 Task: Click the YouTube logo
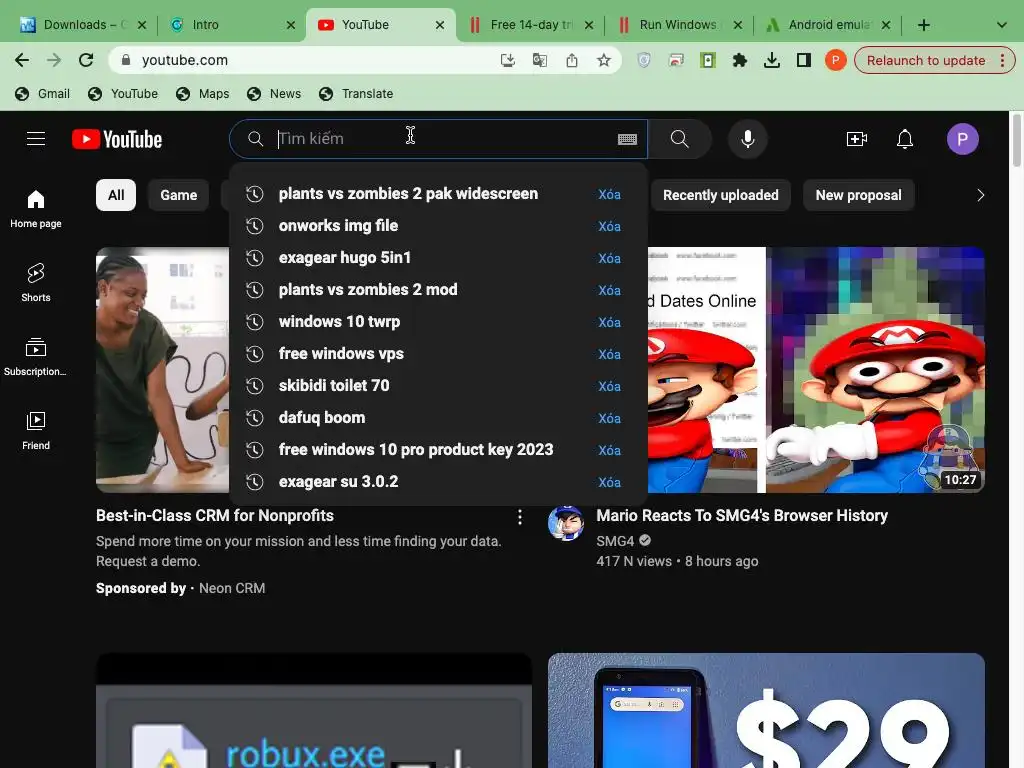pos(117,139)
